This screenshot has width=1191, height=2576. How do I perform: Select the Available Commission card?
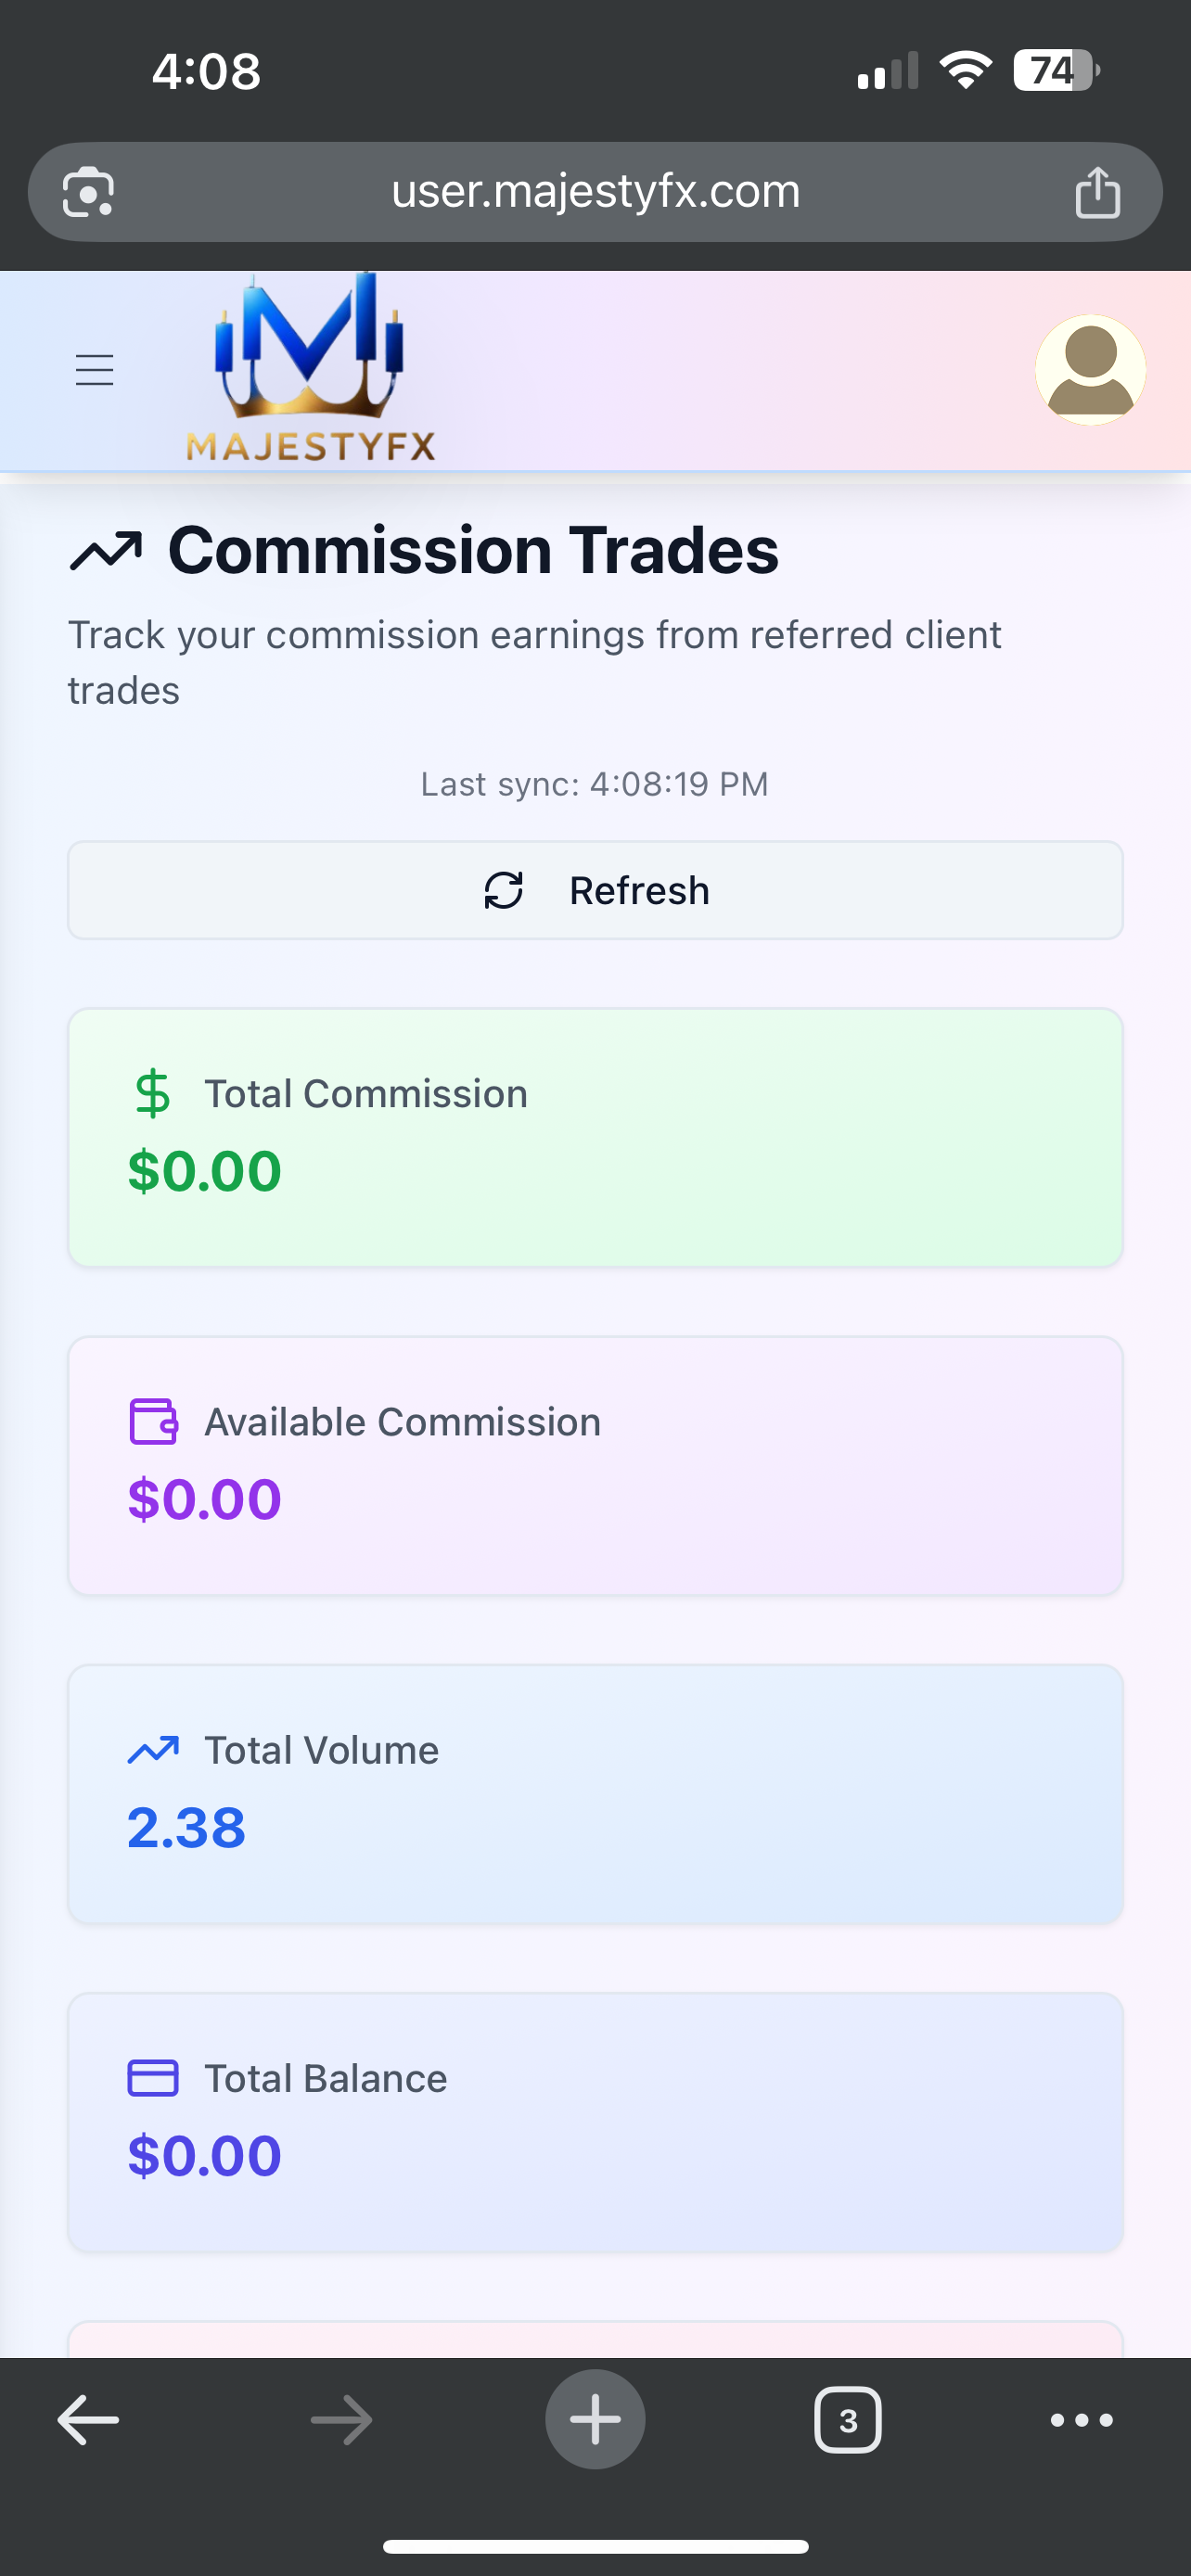point(595,1465)
